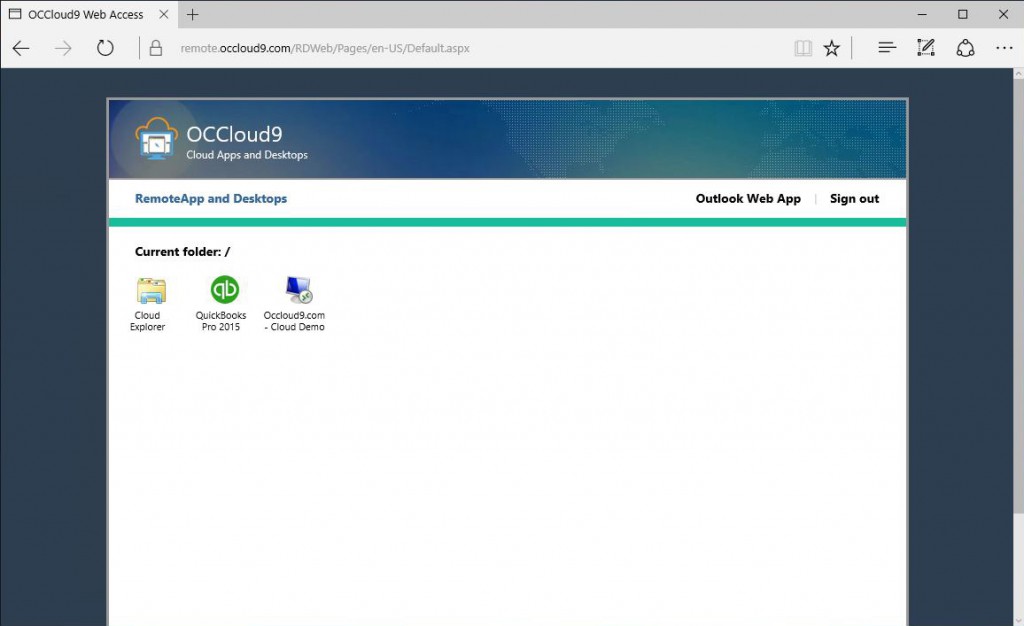This screenshot has height=626, width=1024.
Task: Click the vertical scrollbar track
Action: click(x=1017, y=346)
